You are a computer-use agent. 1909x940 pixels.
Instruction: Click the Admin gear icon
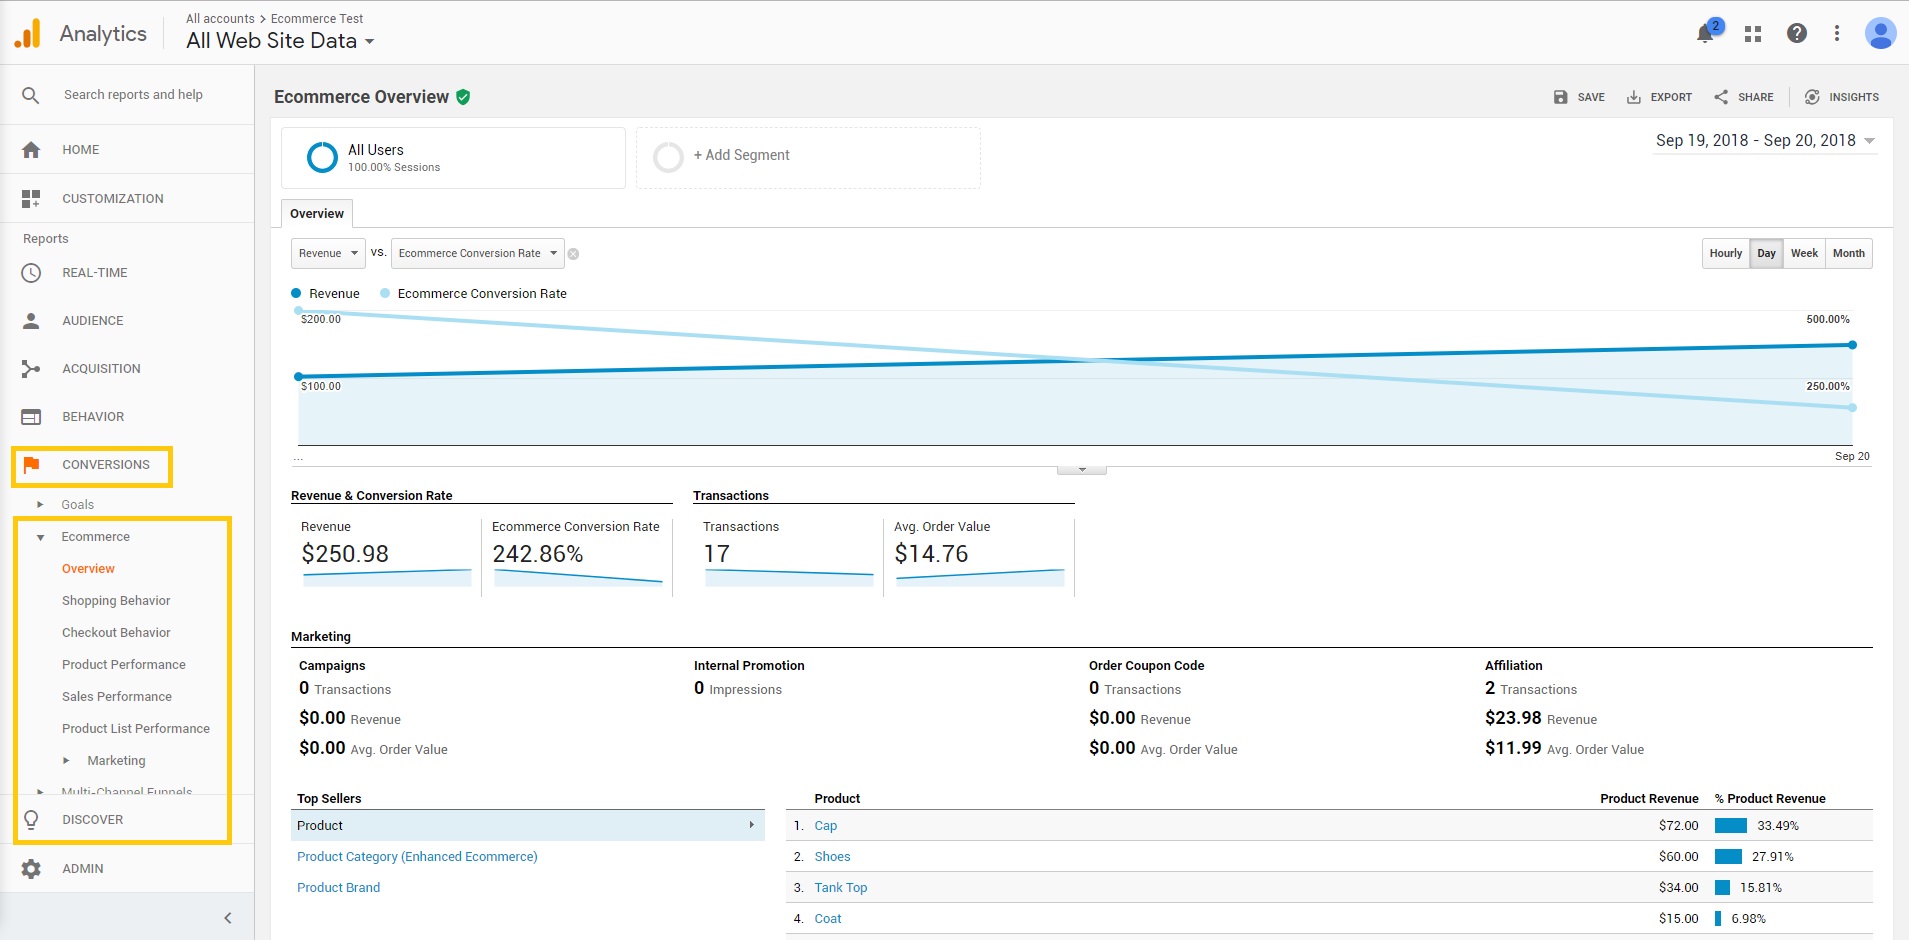coord(31,869)
